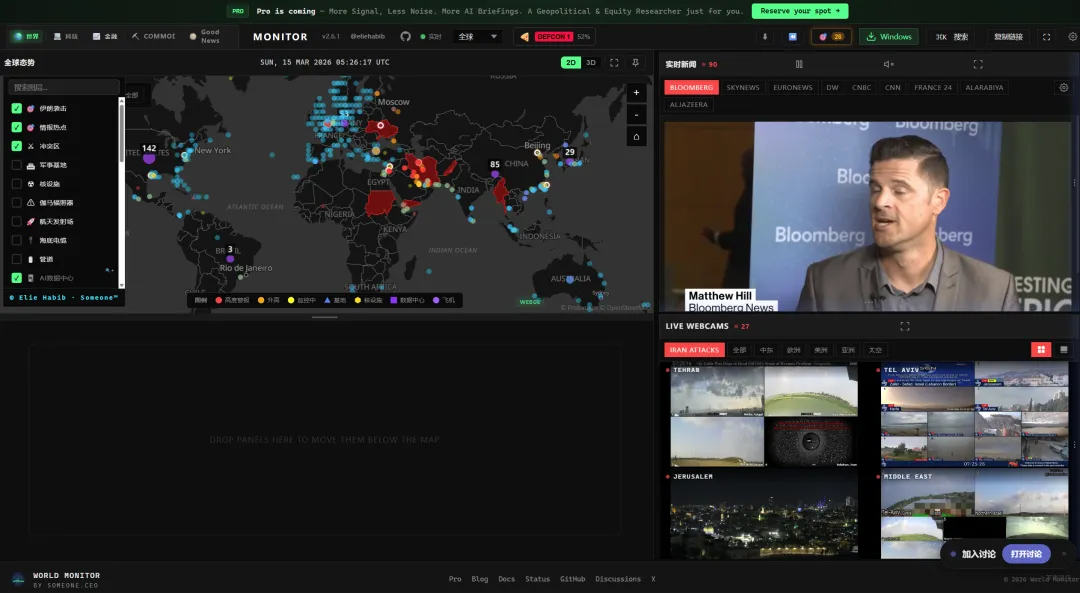Unmute the live news audio
The image size is (1080, 593).
(x=889, y=64)
